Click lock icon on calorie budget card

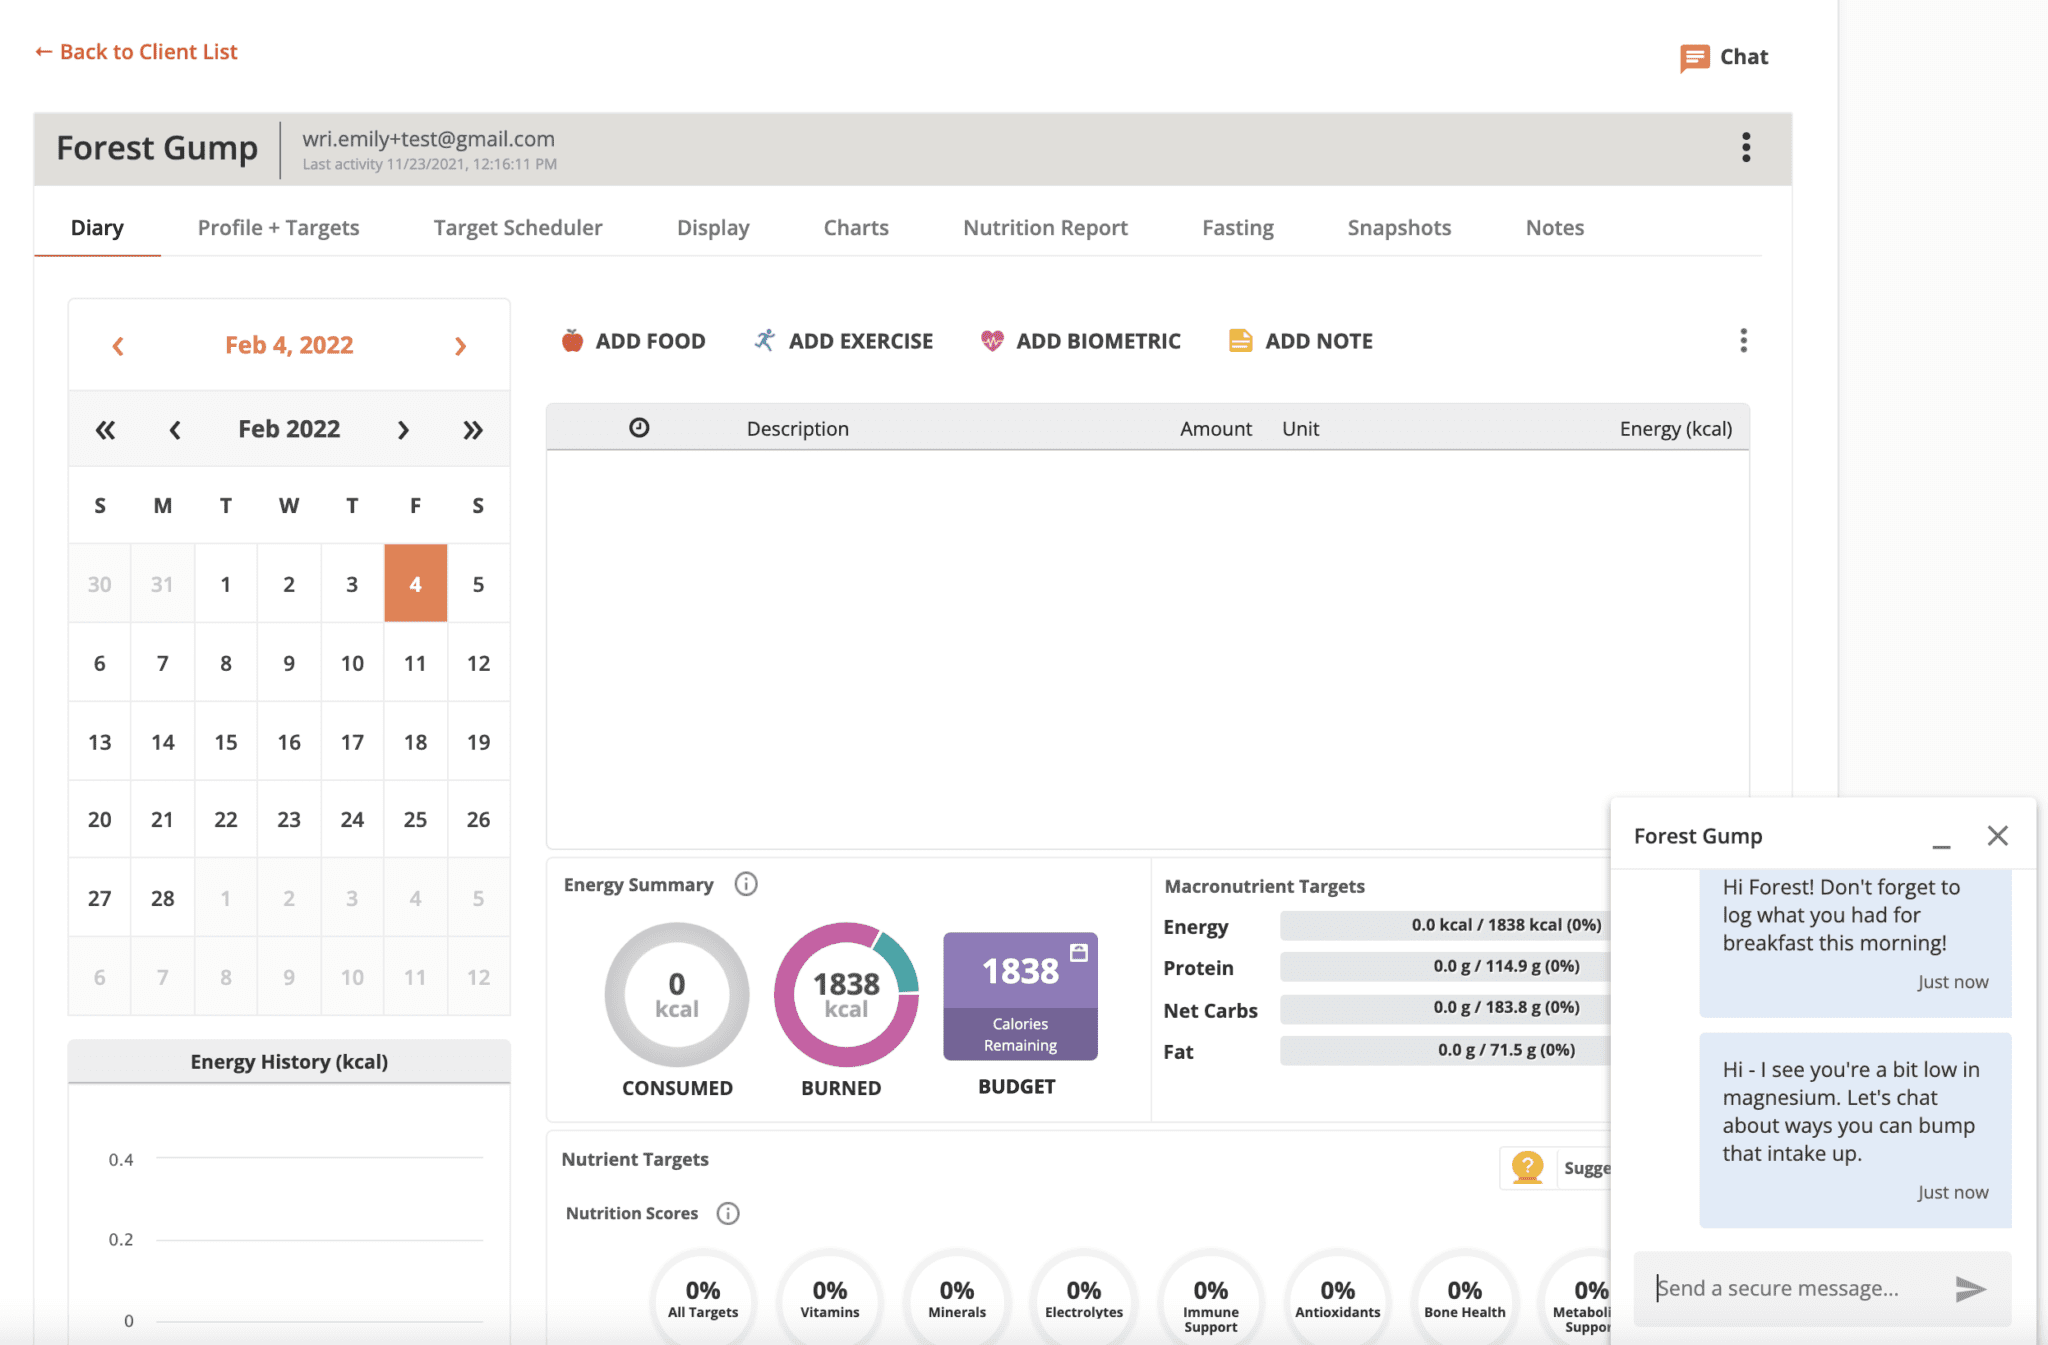point(1079,952)
